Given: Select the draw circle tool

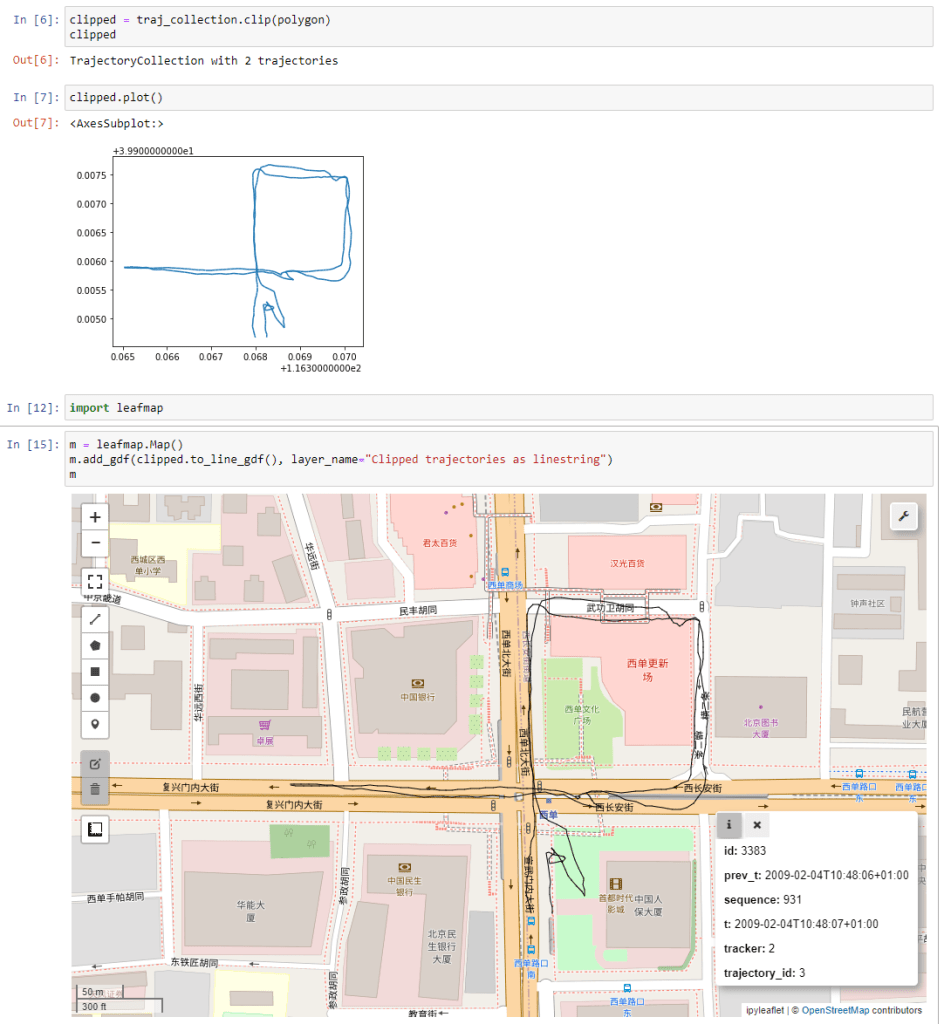Looking at the screenshot, I should (x=95, y=697).
